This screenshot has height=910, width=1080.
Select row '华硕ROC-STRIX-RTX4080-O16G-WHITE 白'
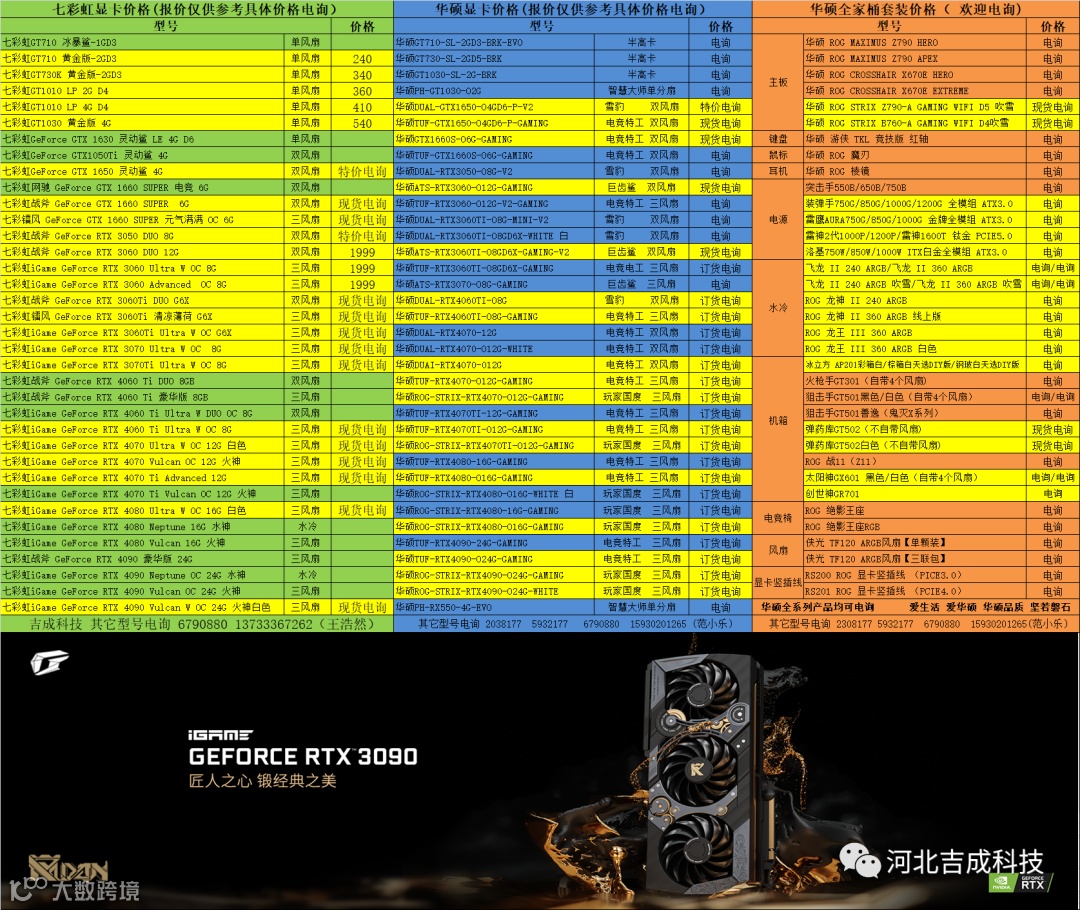[x=572, y=494]
